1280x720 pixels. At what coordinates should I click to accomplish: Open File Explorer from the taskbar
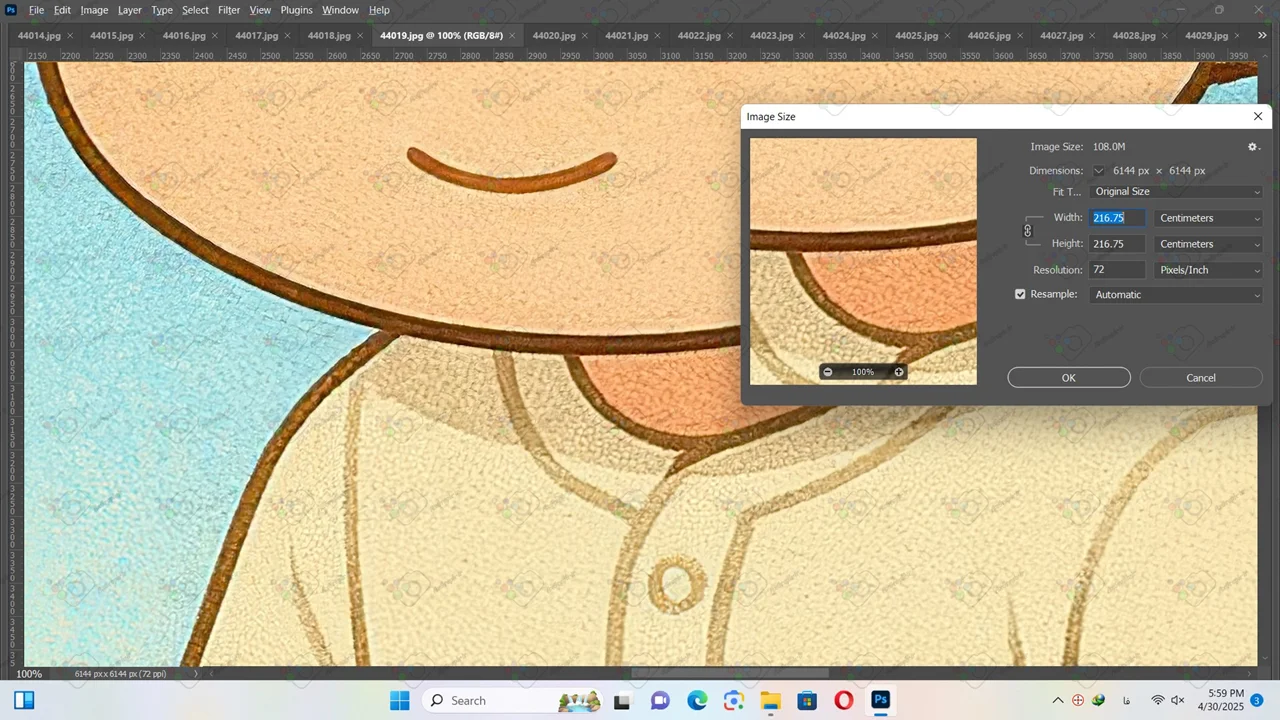pyautogui.click(x=770, y=700)
